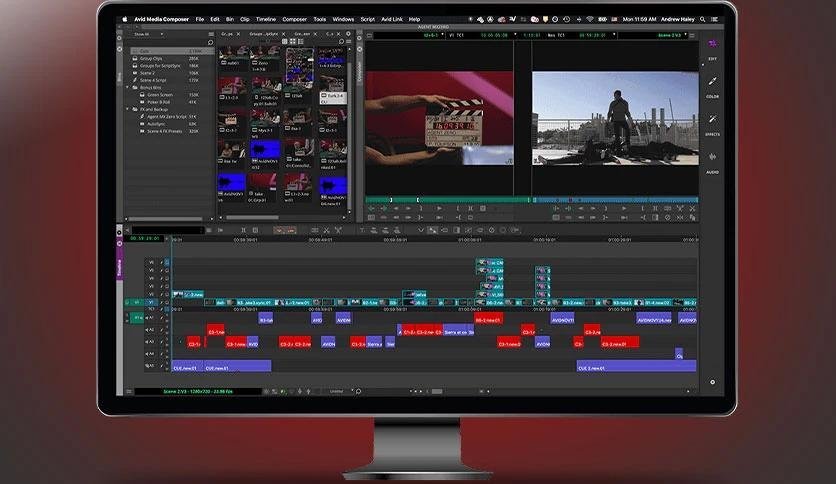Adjust the timeline zoom slider at bottom
The height and width of the screenshot is (484, 836).
[x=437, y=391]
